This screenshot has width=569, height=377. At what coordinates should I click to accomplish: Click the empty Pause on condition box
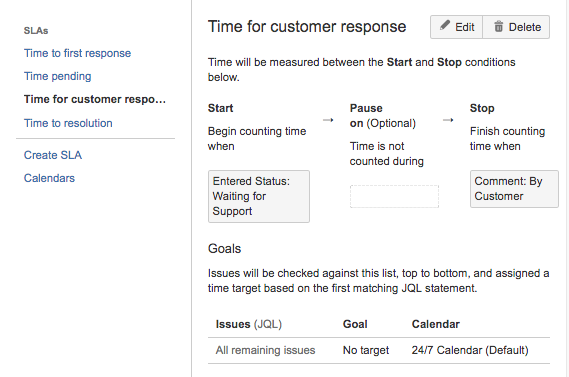point(394,196)
